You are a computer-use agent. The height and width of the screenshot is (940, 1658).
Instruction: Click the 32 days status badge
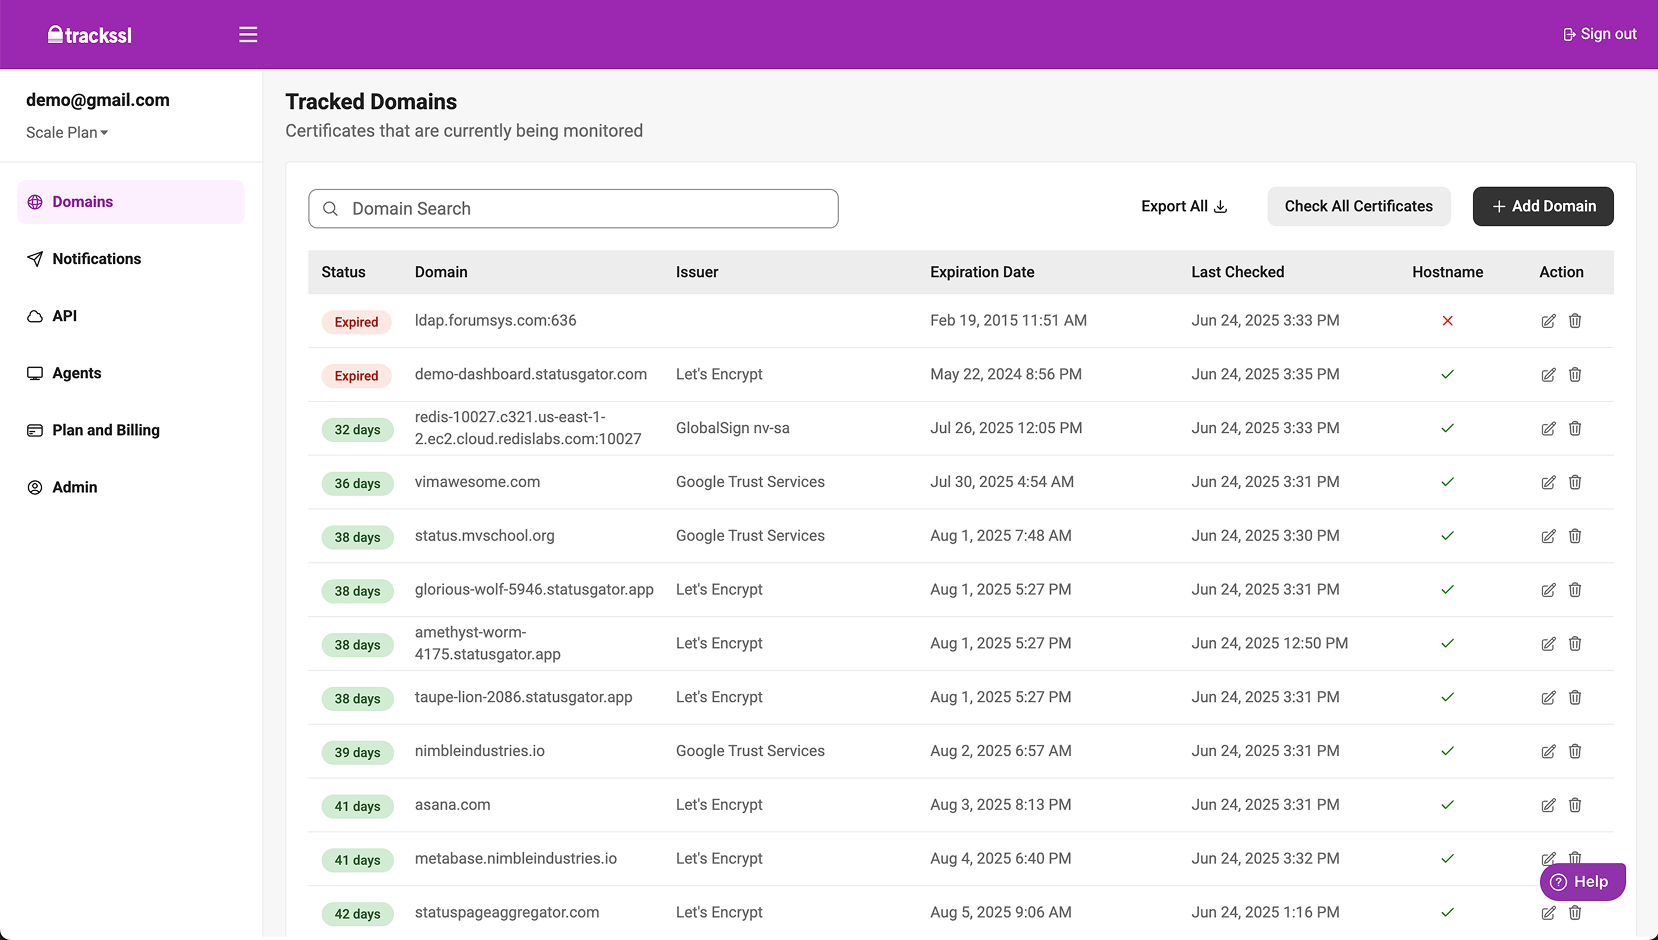pyautogui.click(x=357, y=430)
